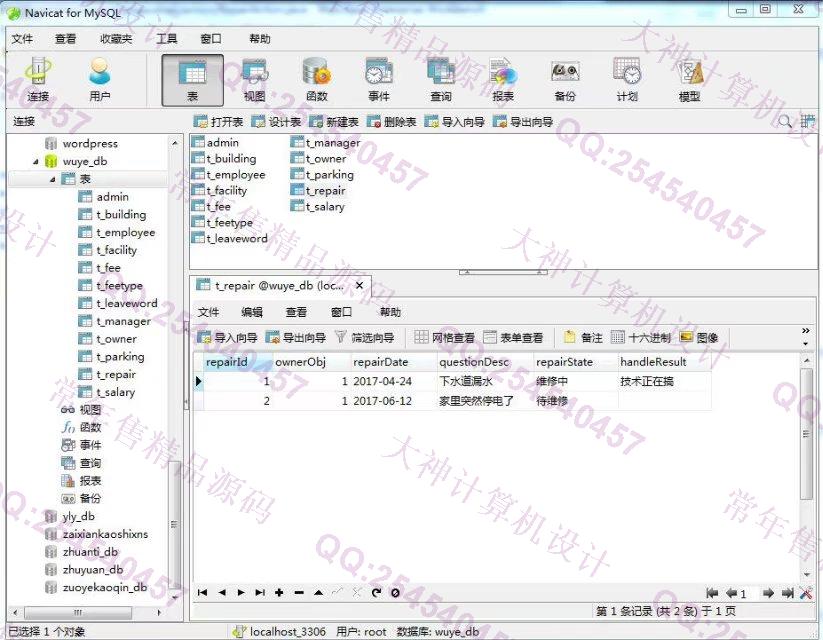
Task: Click the add record plus button
Action: (279, 593)
